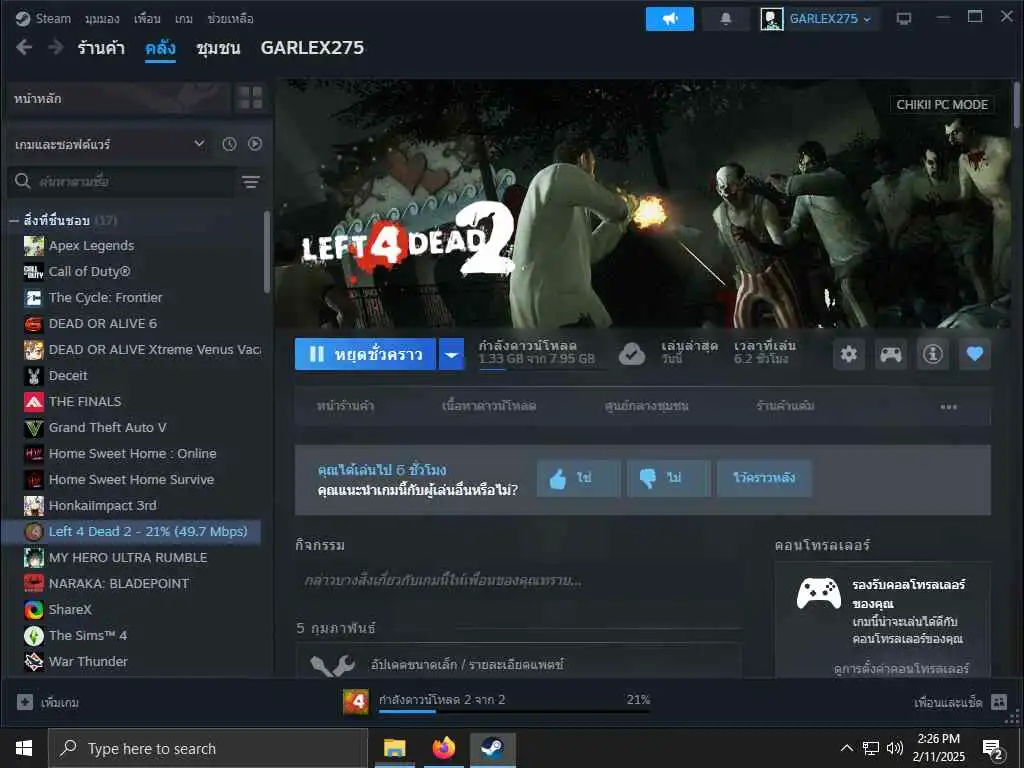This screenshot has height=768, width=1024.
Task: Go to the ร้านค้า store tab
Action: pyautogui.click(x=101, y=48)
